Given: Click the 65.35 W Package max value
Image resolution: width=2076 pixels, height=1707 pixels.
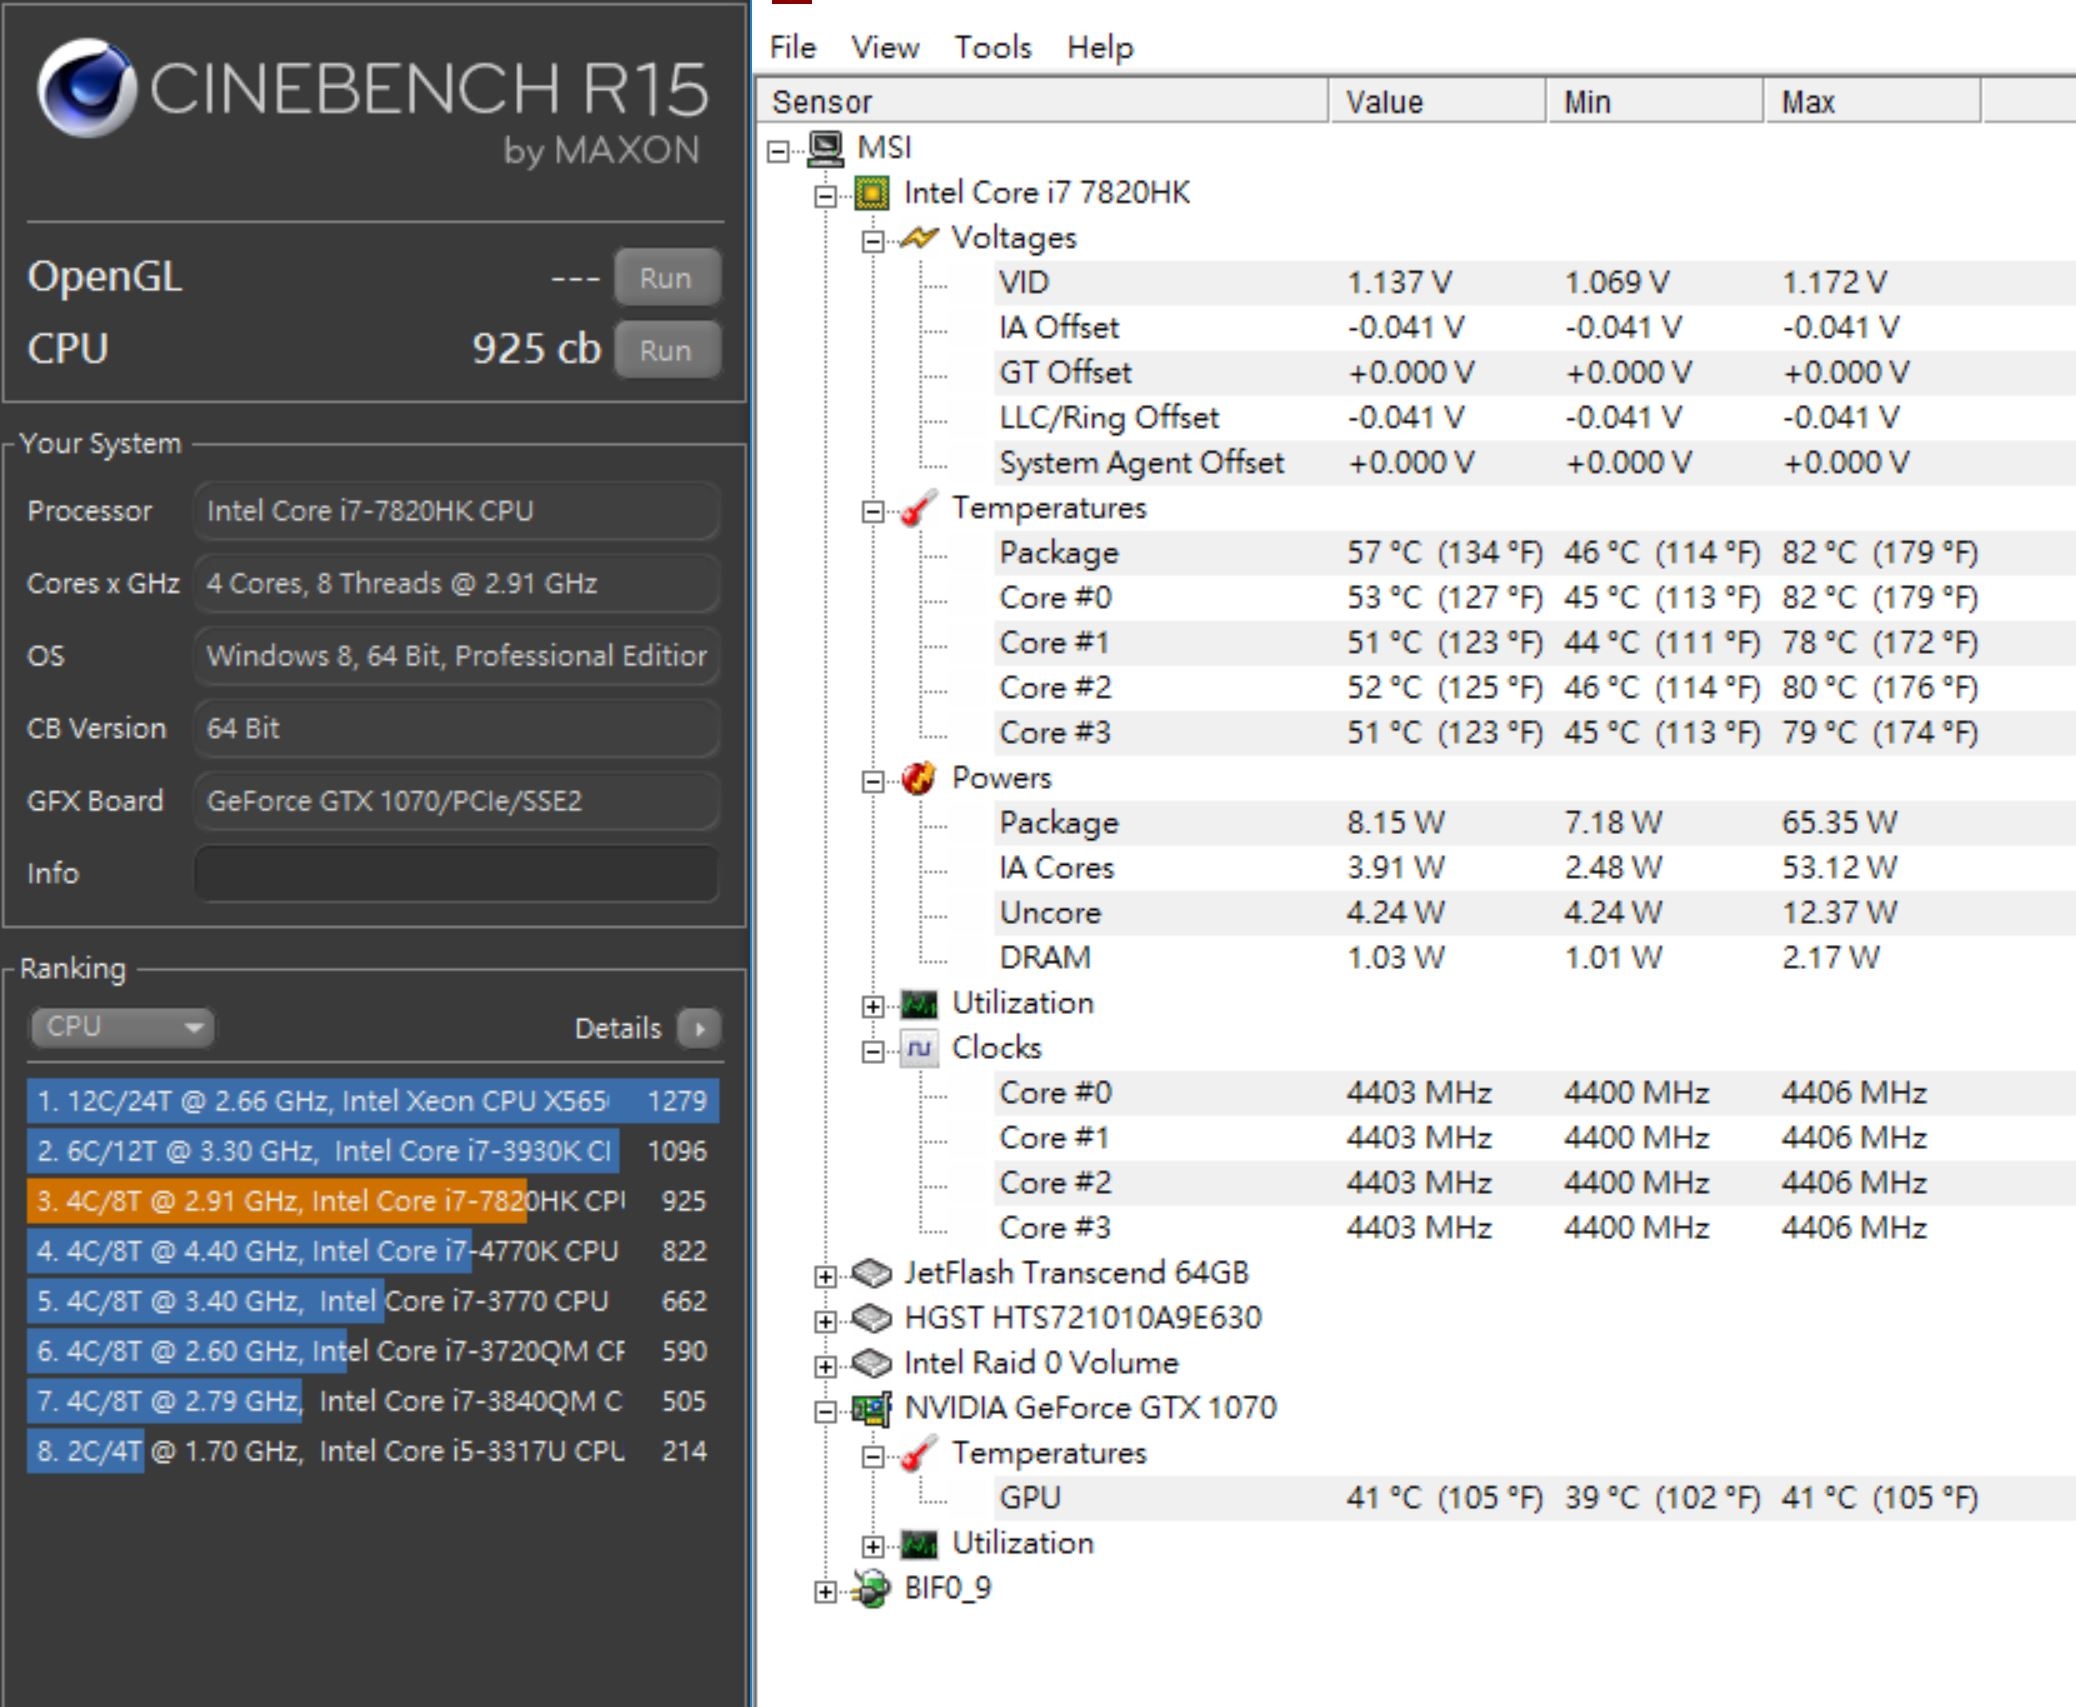Looking at the screenshot, I should (x=1839, y=823).
